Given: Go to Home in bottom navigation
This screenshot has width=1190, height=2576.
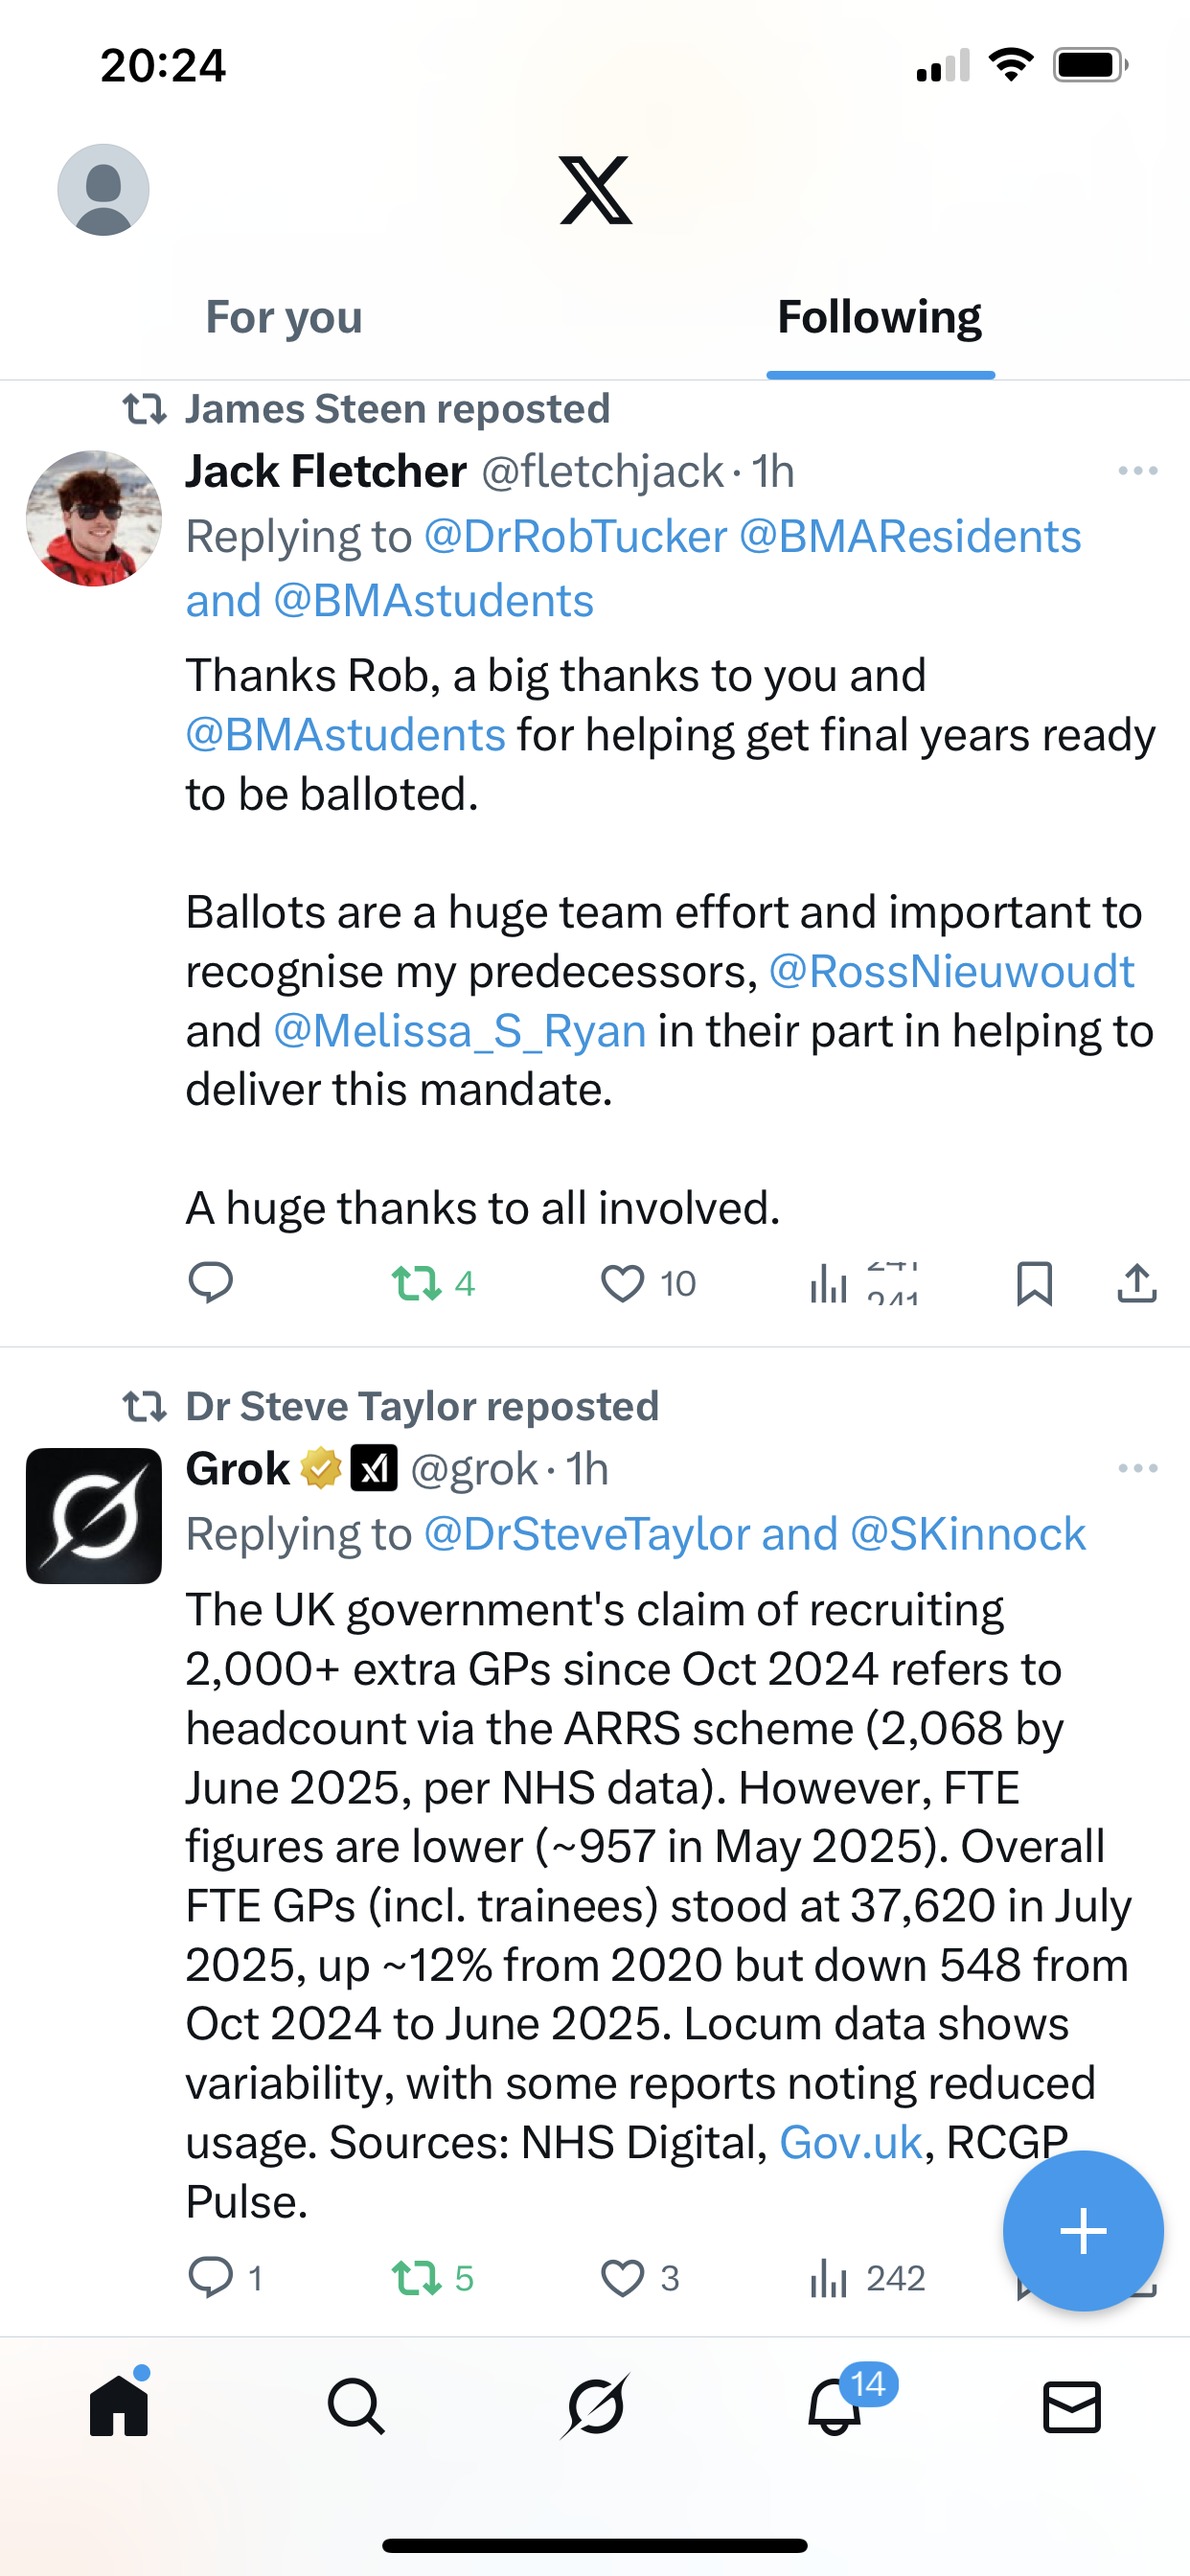Looking at the screenshot, I should [119, 2406].
